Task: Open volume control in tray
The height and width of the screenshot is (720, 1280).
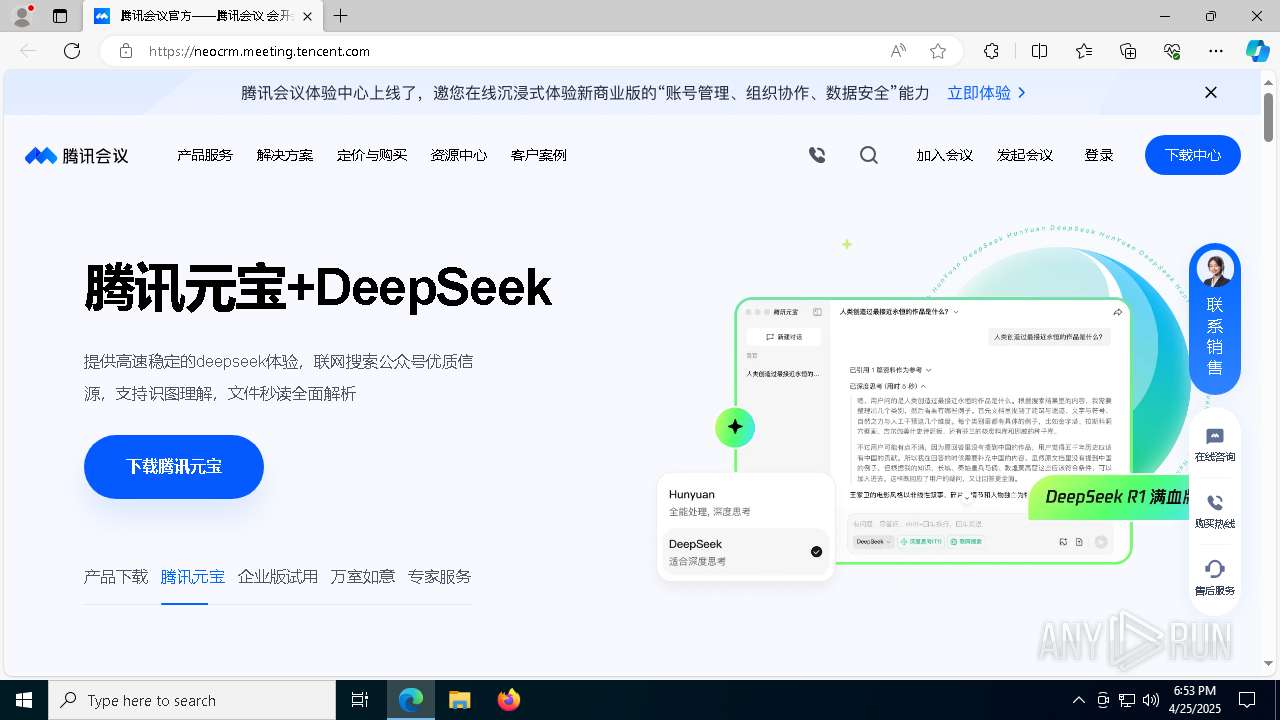Action: point(1150,700)
